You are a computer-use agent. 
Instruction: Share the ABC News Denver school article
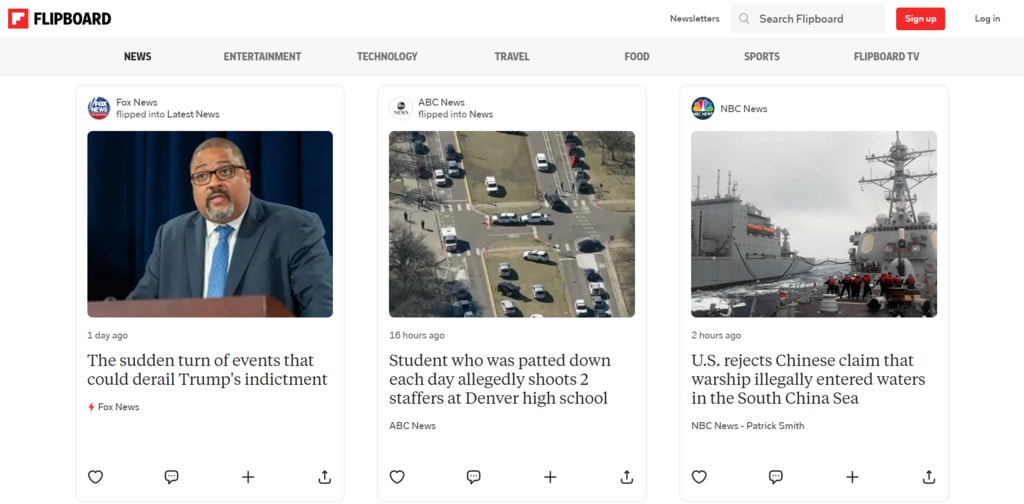627,477
